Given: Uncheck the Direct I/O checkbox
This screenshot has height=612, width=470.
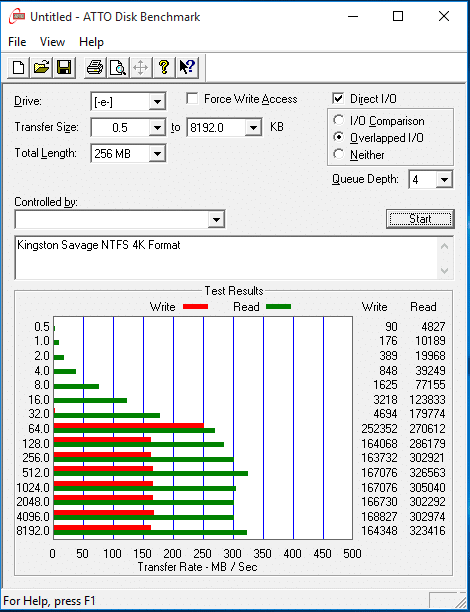Looking at the screenshot, I should (x=338, y=99).
